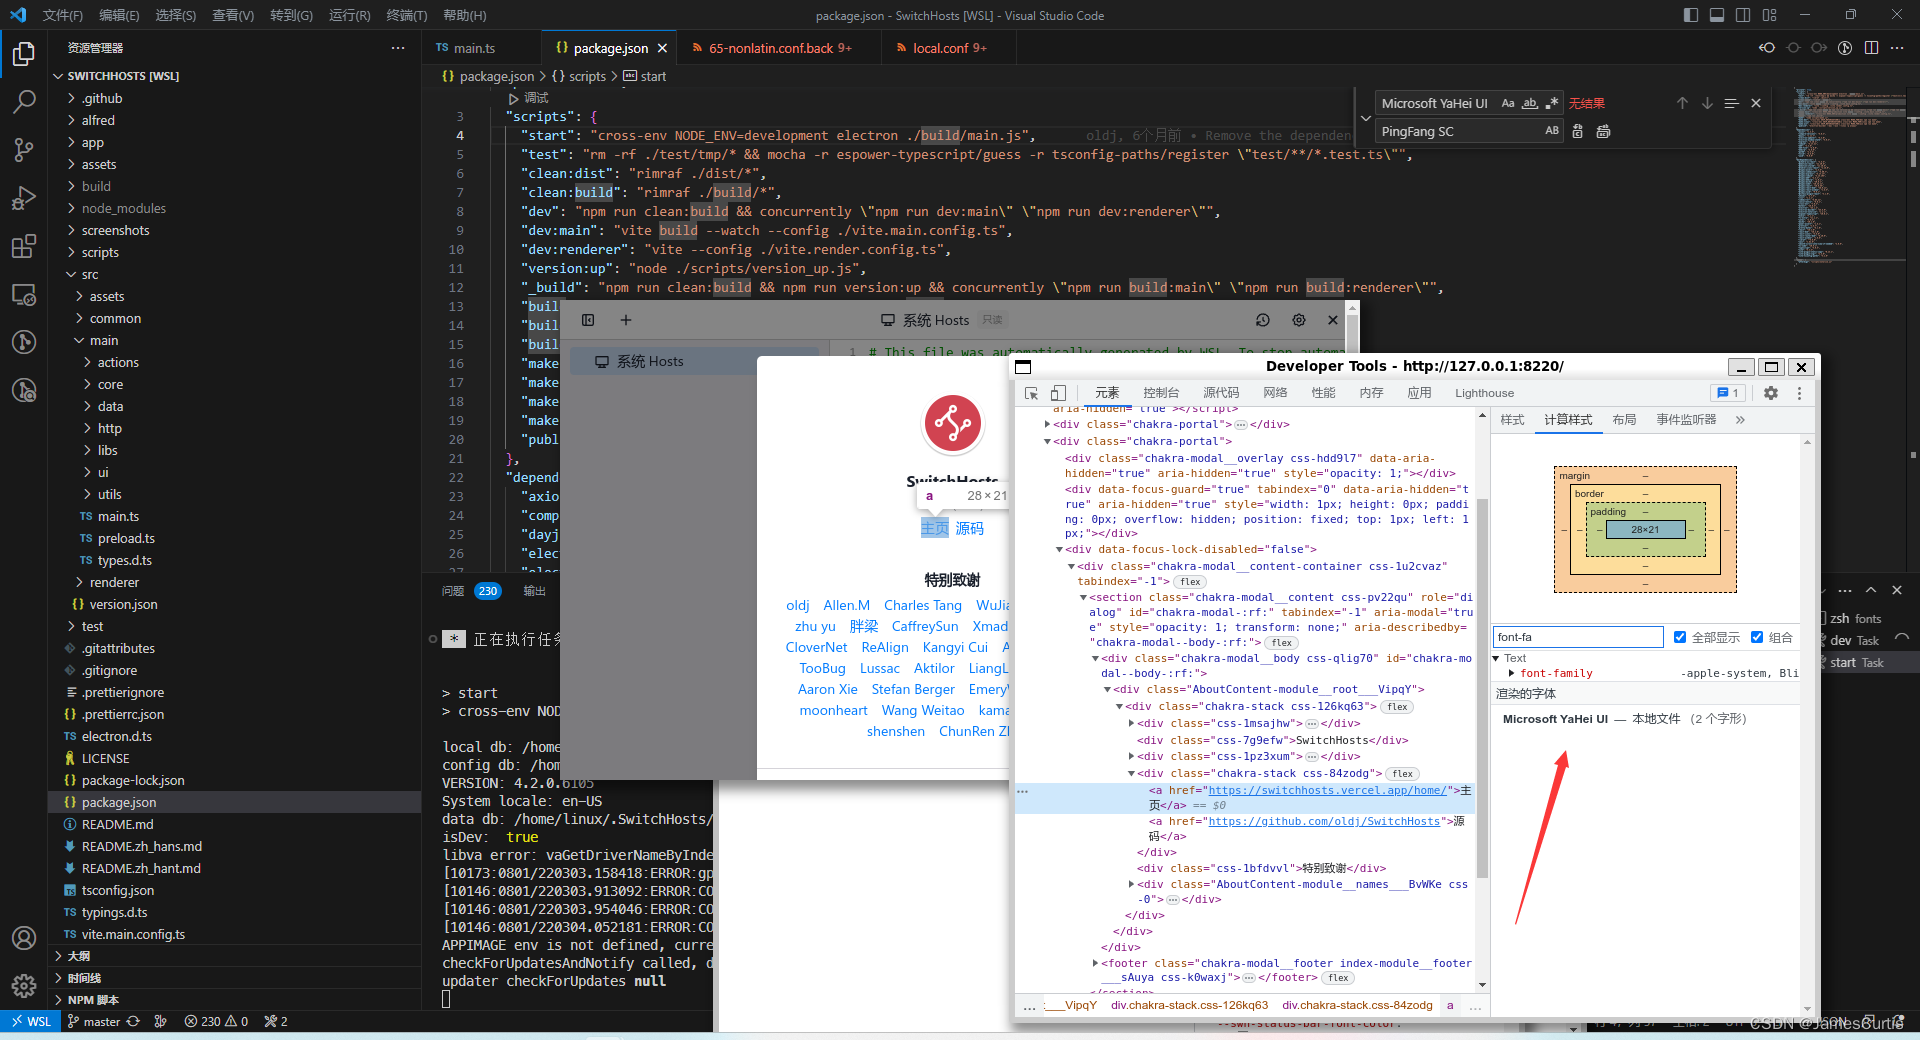The image size is (1920, 1040).
Task: Open the 终端(T) menu
Action: 407,15
